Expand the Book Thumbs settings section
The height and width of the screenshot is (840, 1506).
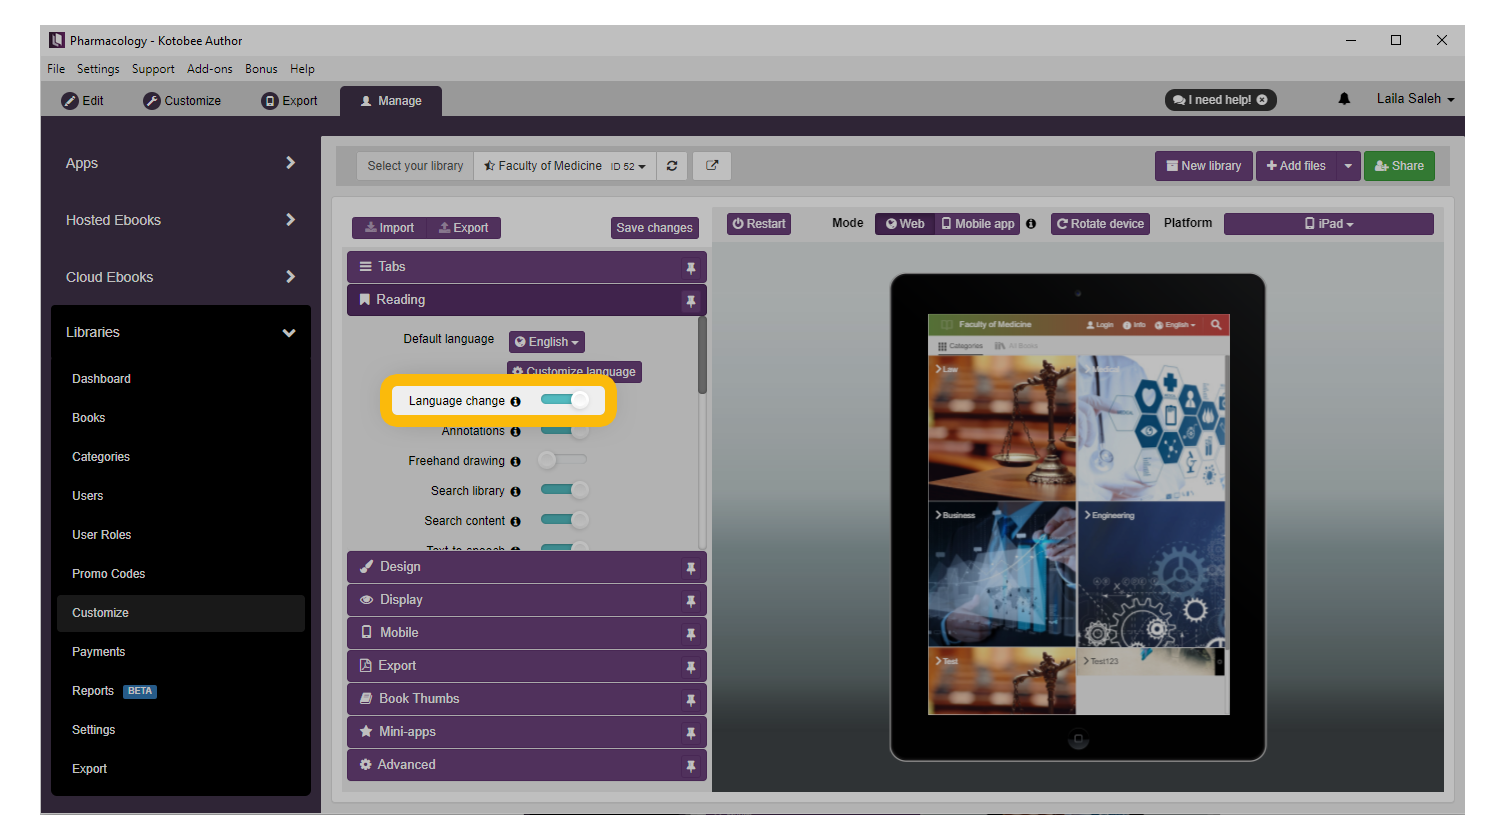[527, 699]
